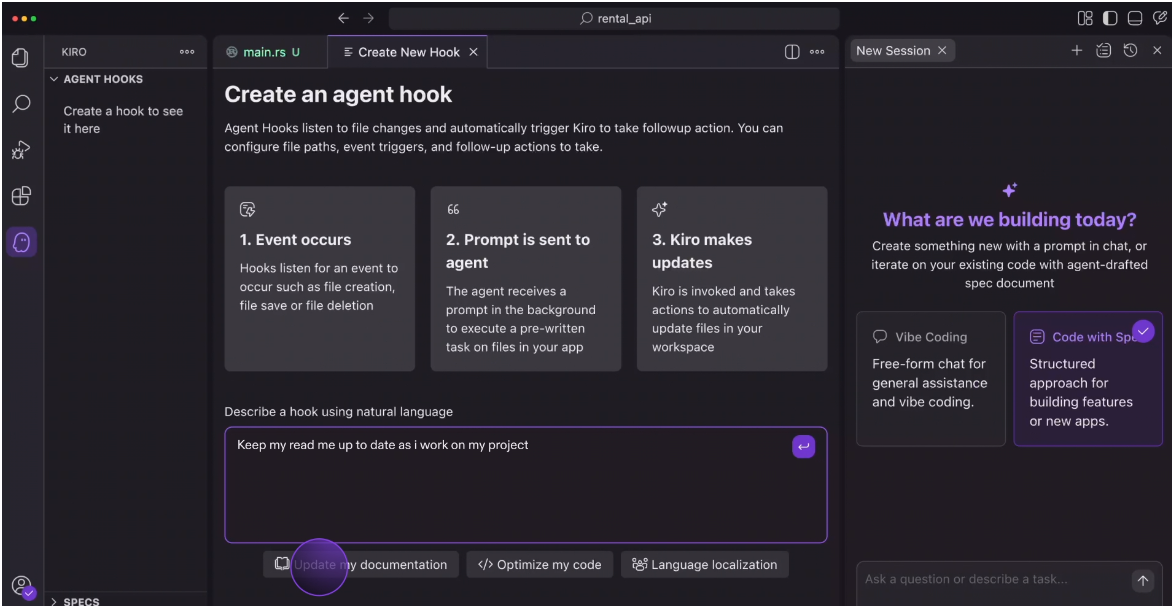Click the 'Create an agent hook' heading

[x=338, y=94]
